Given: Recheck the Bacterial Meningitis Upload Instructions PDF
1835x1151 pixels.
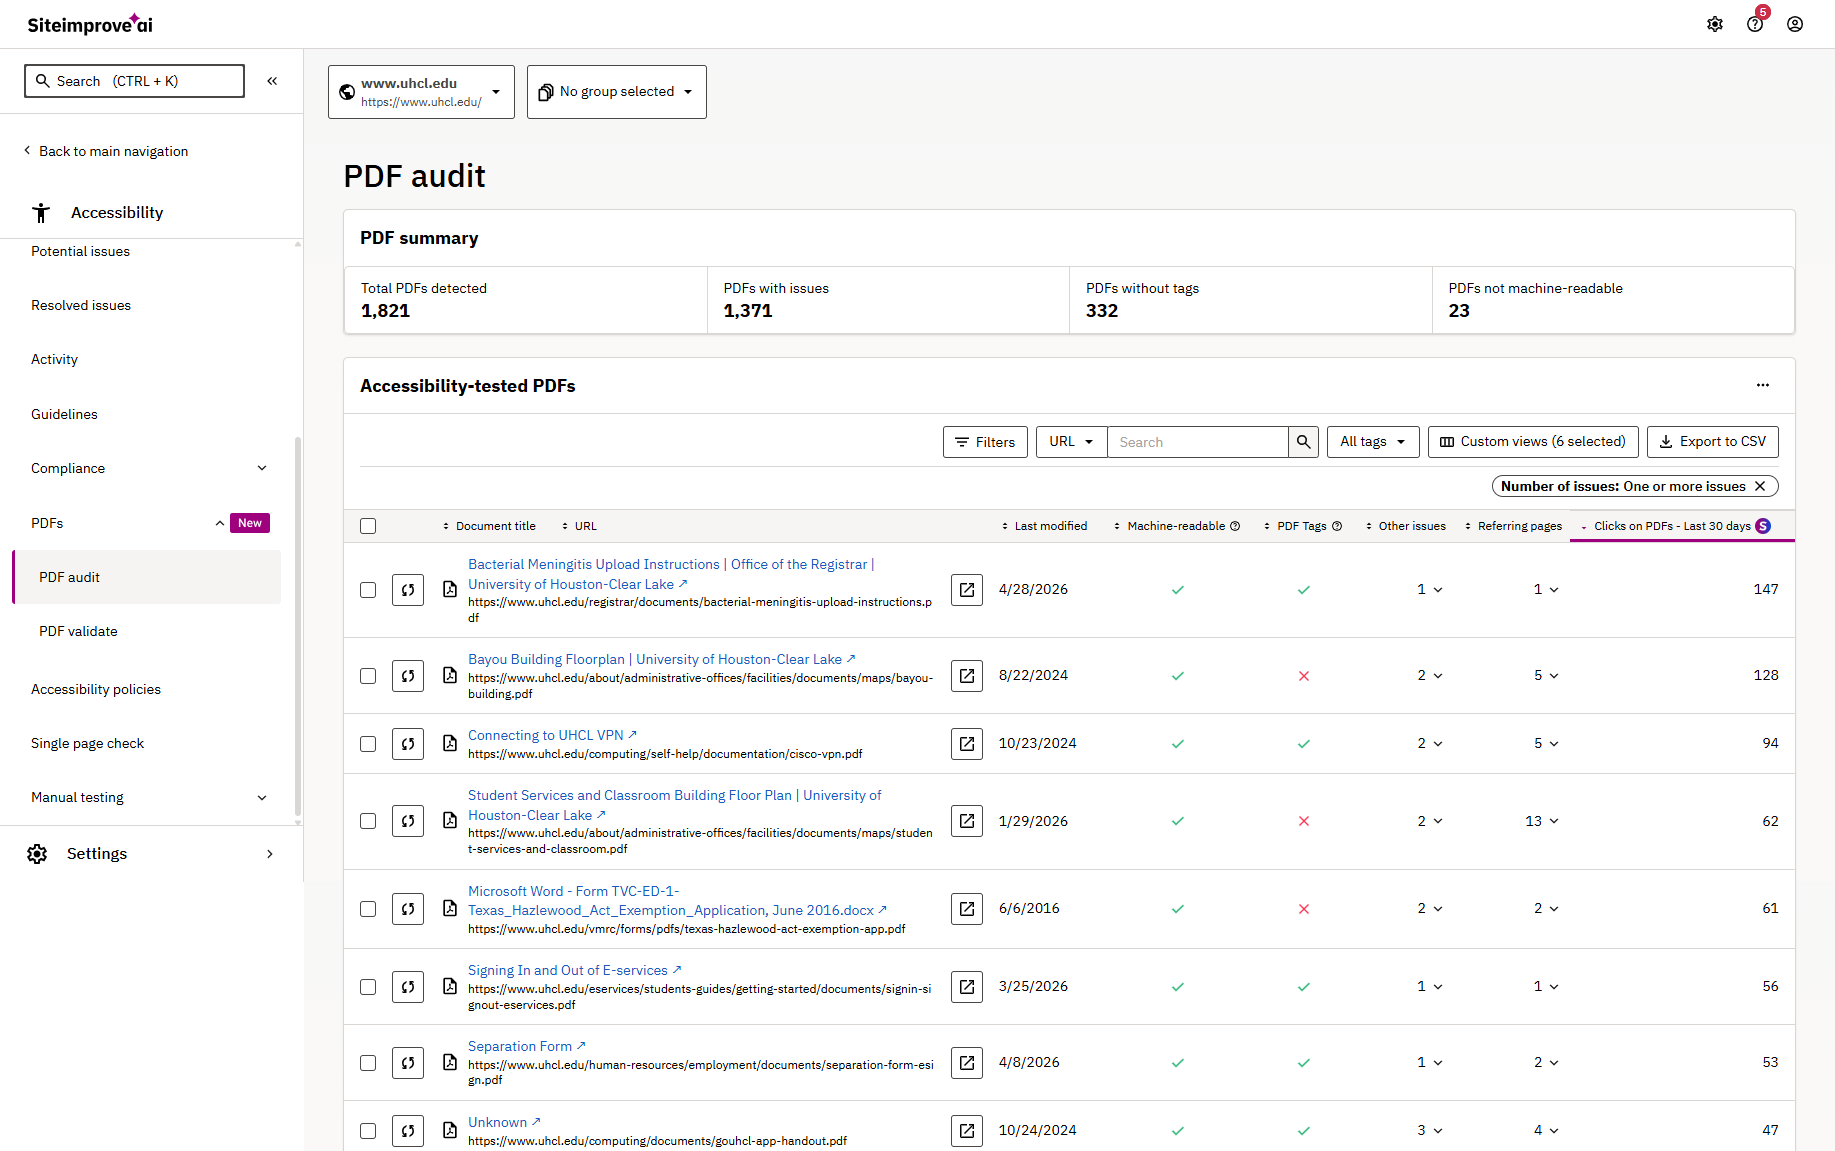Looking at the screenshot, I should pos(408,590).
